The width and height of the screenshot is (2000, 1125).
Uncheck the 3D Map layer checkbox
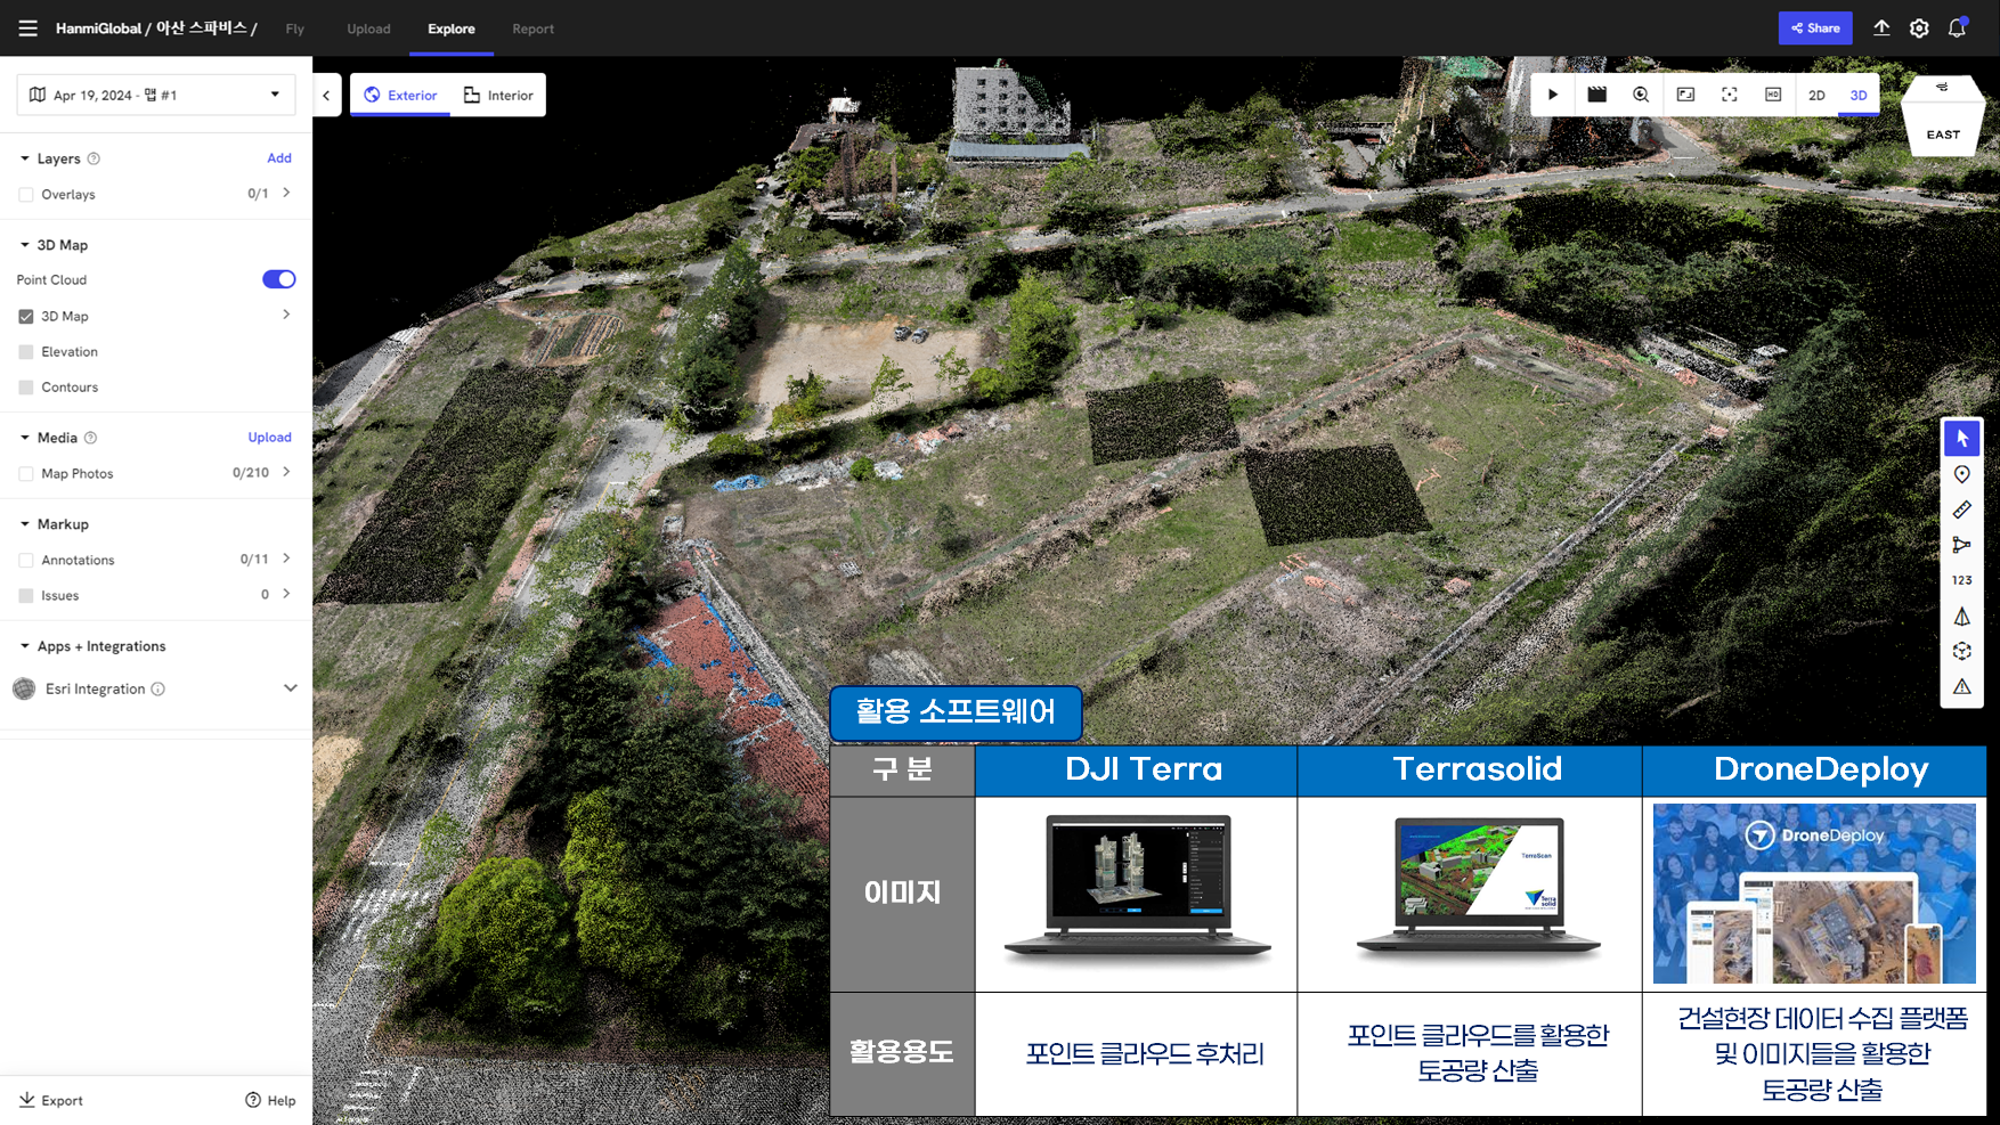(26, 316)
